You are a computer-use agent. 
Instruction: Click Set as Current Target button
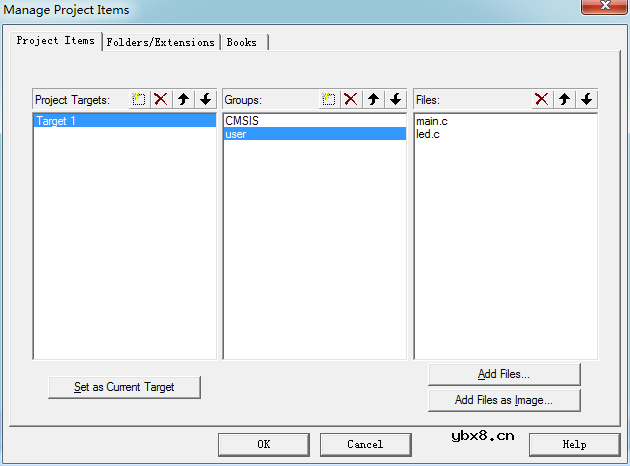tap(124, 387)
